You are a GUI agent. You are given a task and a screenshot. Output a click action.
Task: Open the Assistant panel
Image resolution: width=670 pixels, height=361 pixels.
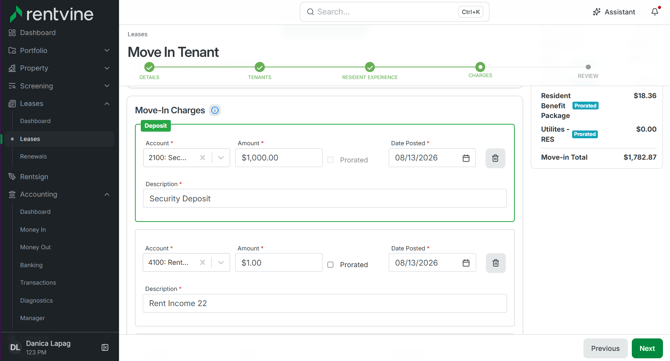pos(614,12)
